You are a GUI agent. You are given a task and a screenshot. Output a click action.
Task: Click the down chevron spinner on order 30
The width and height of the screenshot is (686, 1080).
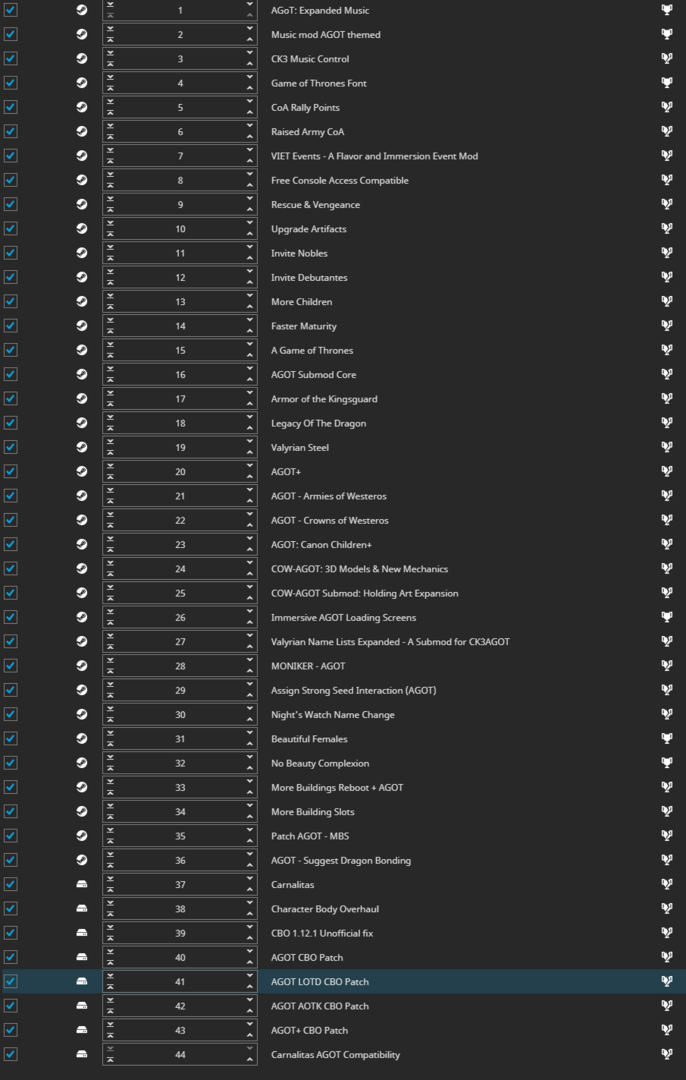pos(249,709)
